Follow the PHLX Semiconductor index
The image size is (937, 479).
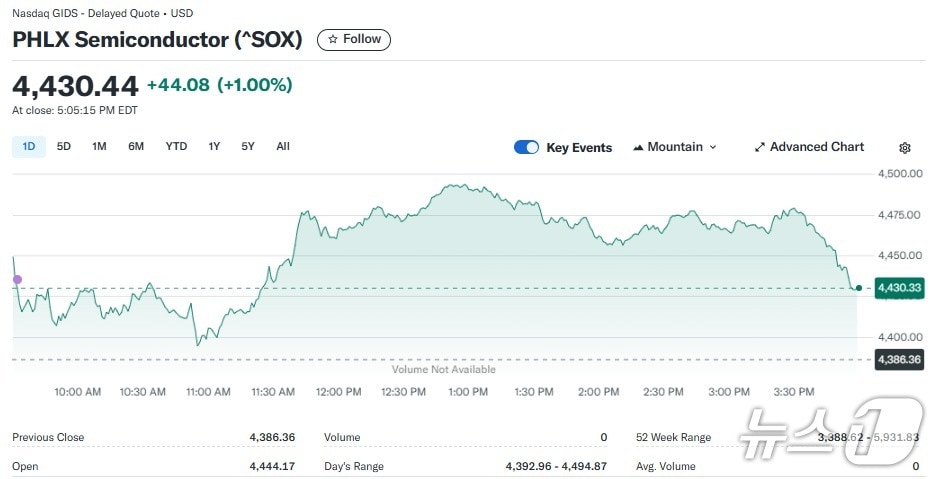[354, 39]
